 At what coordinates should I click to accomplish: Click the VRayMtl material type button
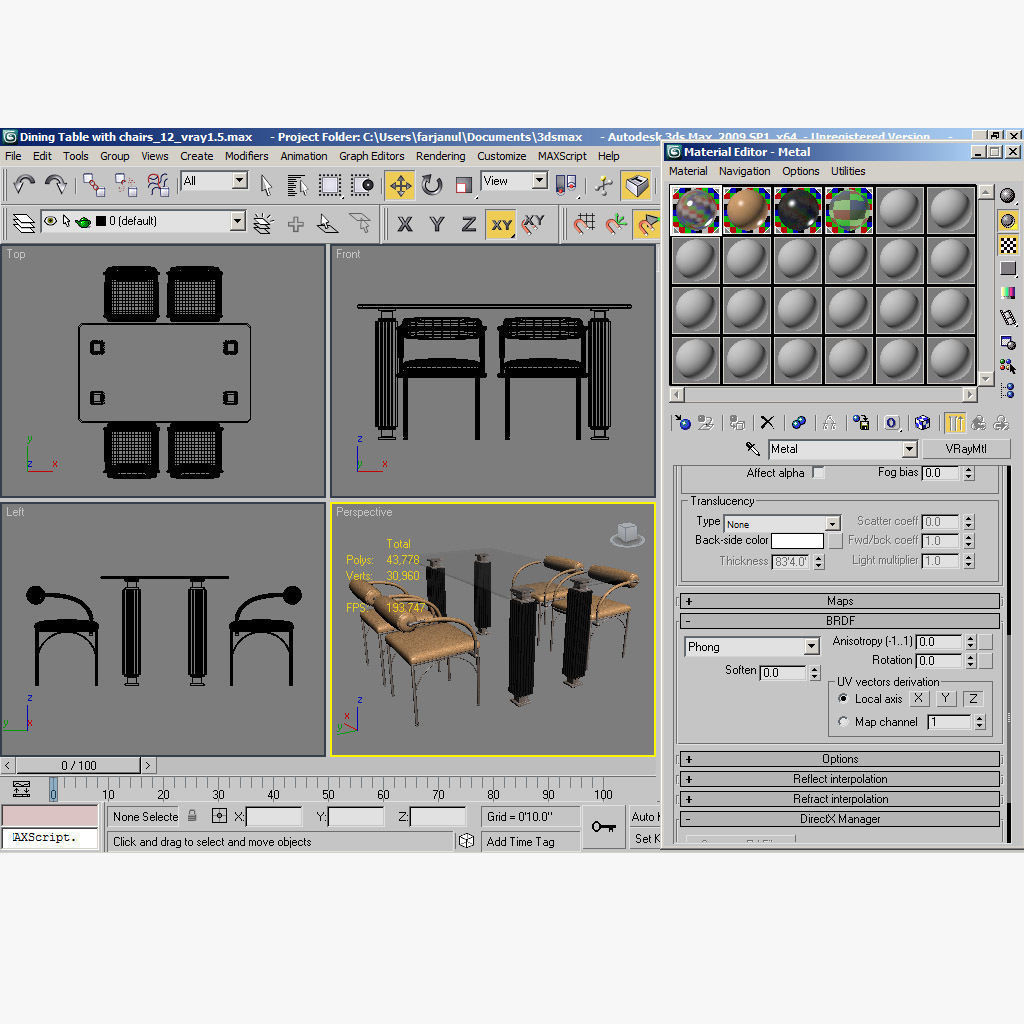click(x=966, y=449)
